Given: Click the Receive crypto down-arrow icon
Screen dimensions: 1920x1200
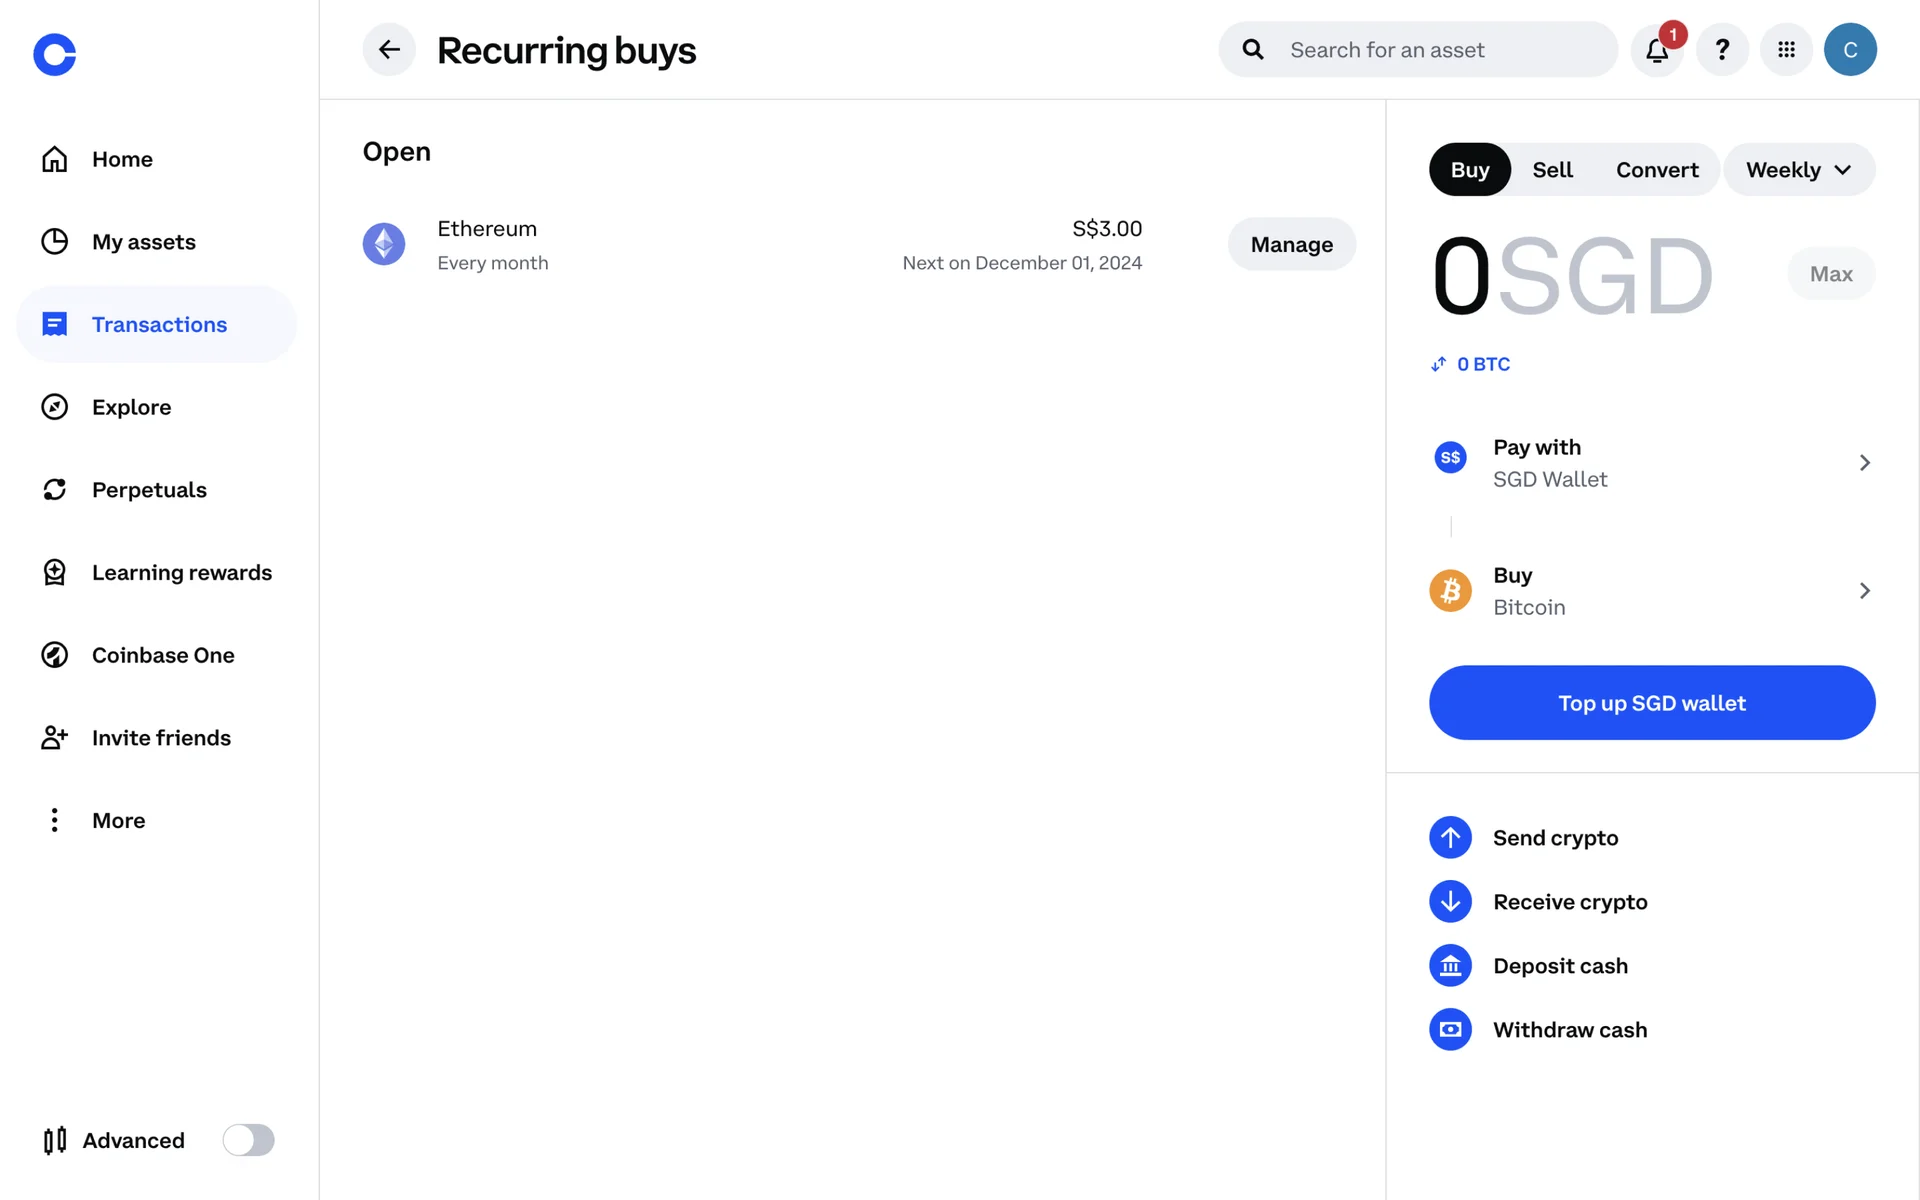Looking at the screenshot, I should (x=1450, y=902).
